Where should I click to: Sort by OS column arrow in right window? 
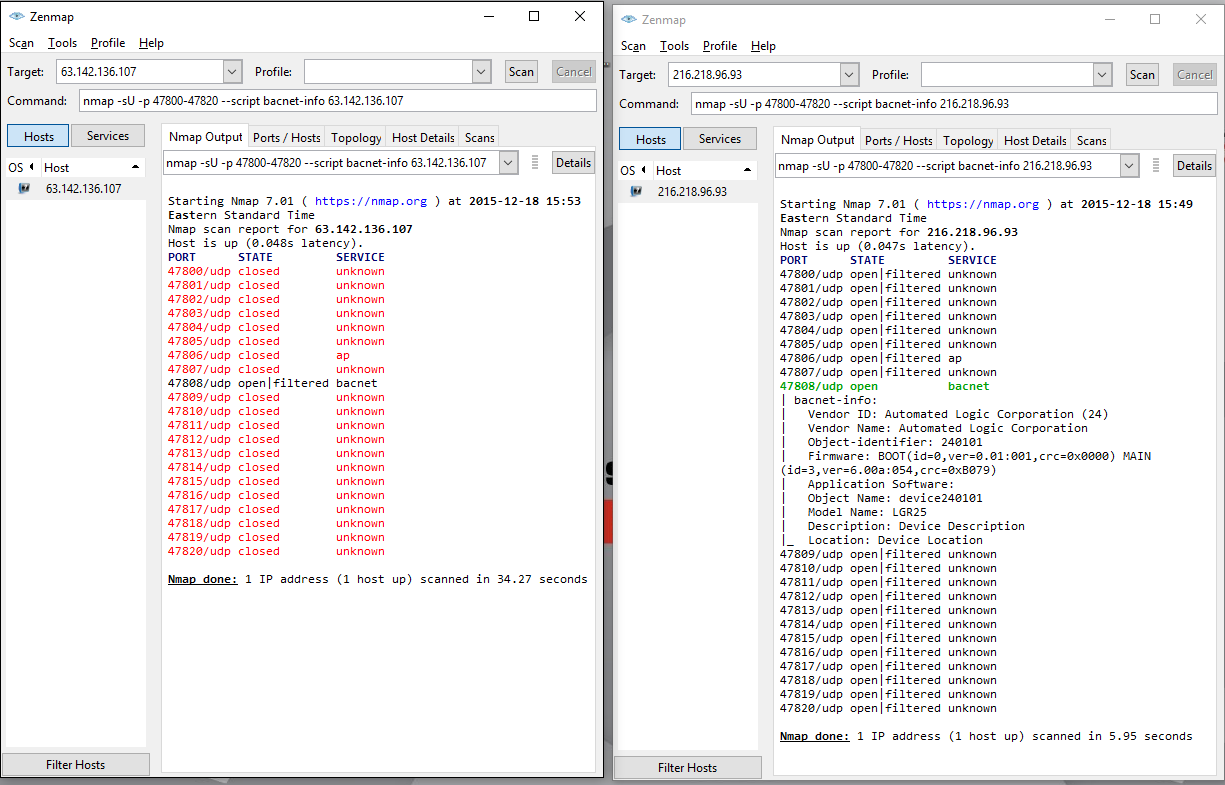coord(643,170)
